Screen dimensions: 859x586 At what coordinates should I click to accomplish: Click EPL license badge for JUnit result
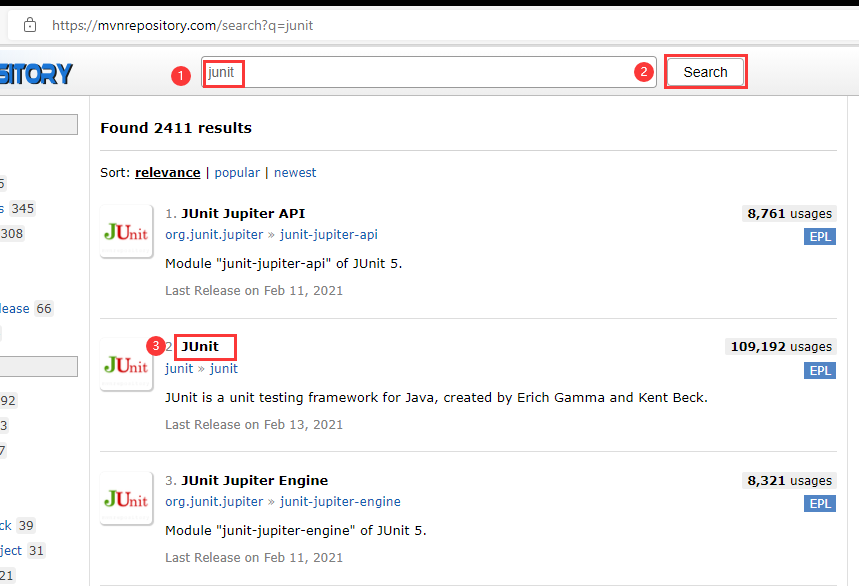(x=820, y=371)
